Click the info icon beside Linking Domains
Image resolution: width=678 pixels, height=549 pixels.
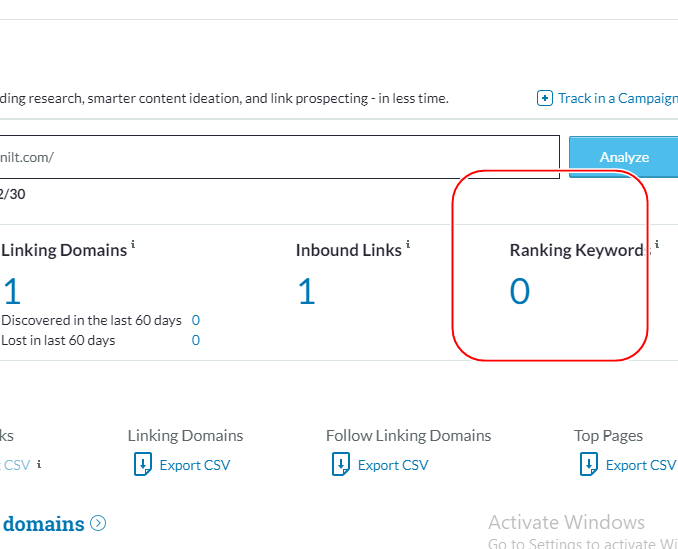coord(133,244)
